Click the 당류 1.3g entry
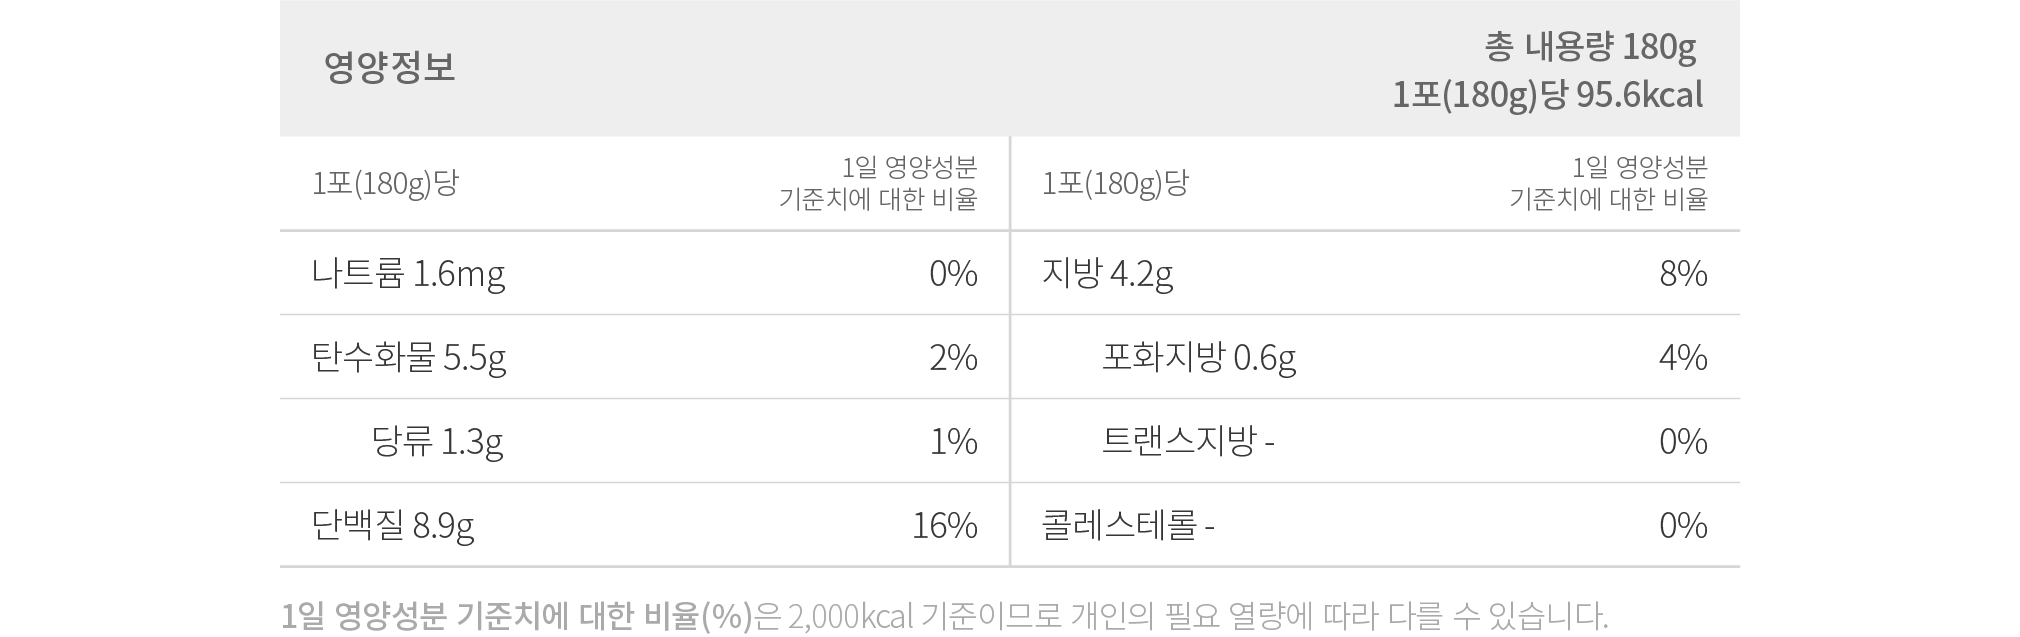Image resolution: width=2020 pixels, height=637 pixels. click(437, 442)
